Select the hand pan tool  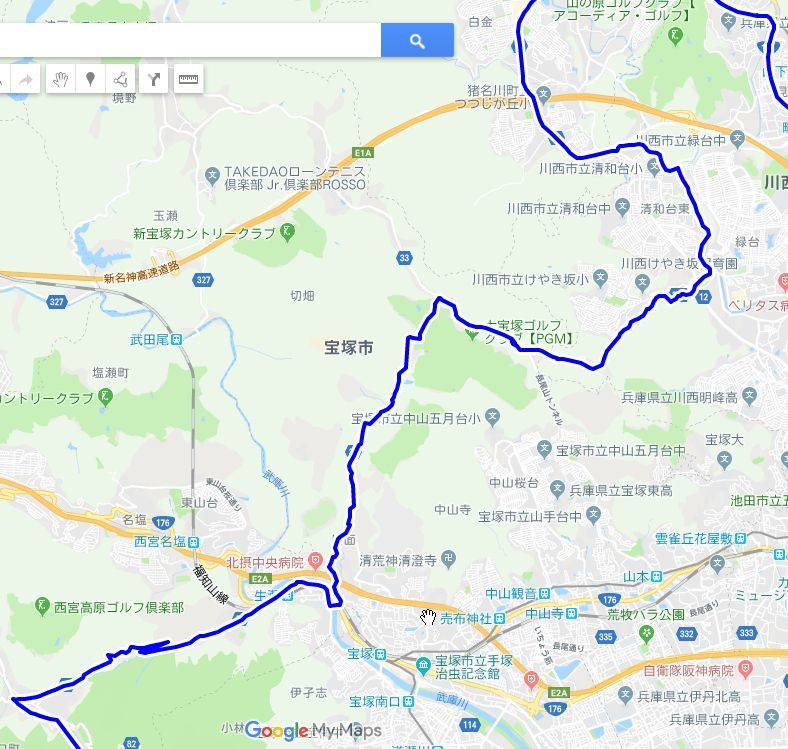(x=60, y=79)
